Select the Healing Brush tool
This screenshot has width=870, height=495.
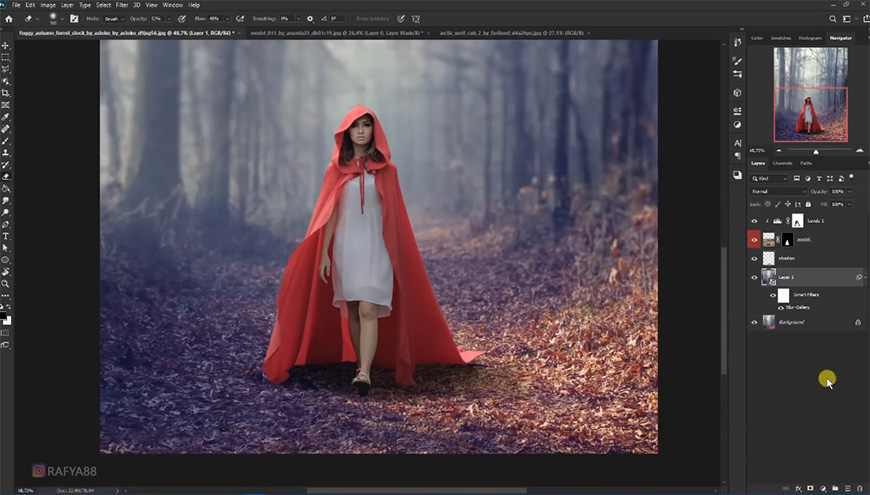coord(6,129)
